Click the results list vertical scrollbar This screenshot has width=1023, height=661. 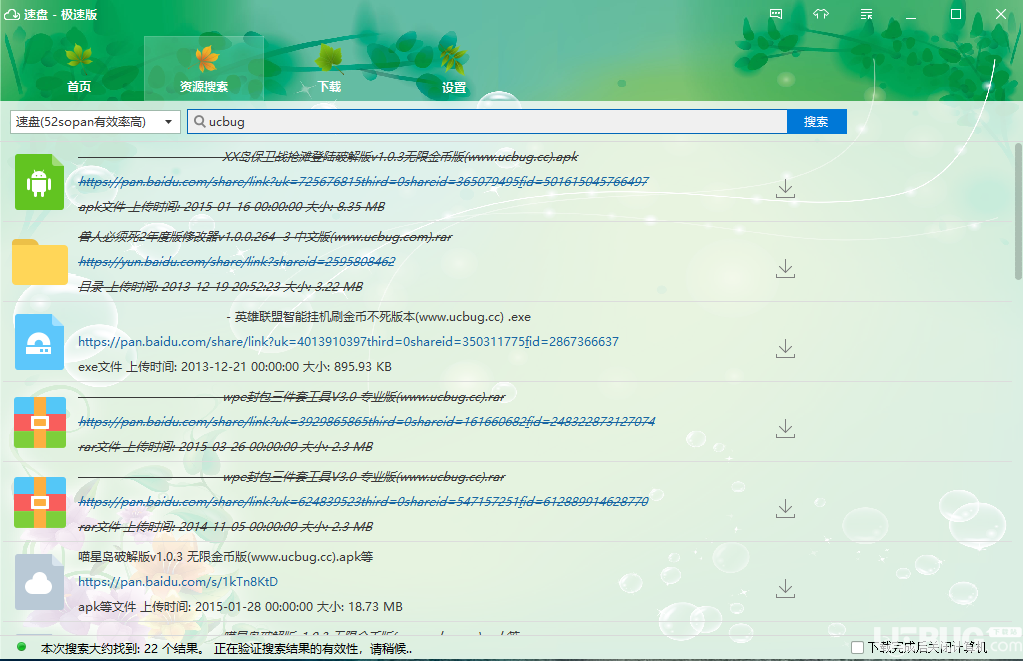click(1018, 211)
